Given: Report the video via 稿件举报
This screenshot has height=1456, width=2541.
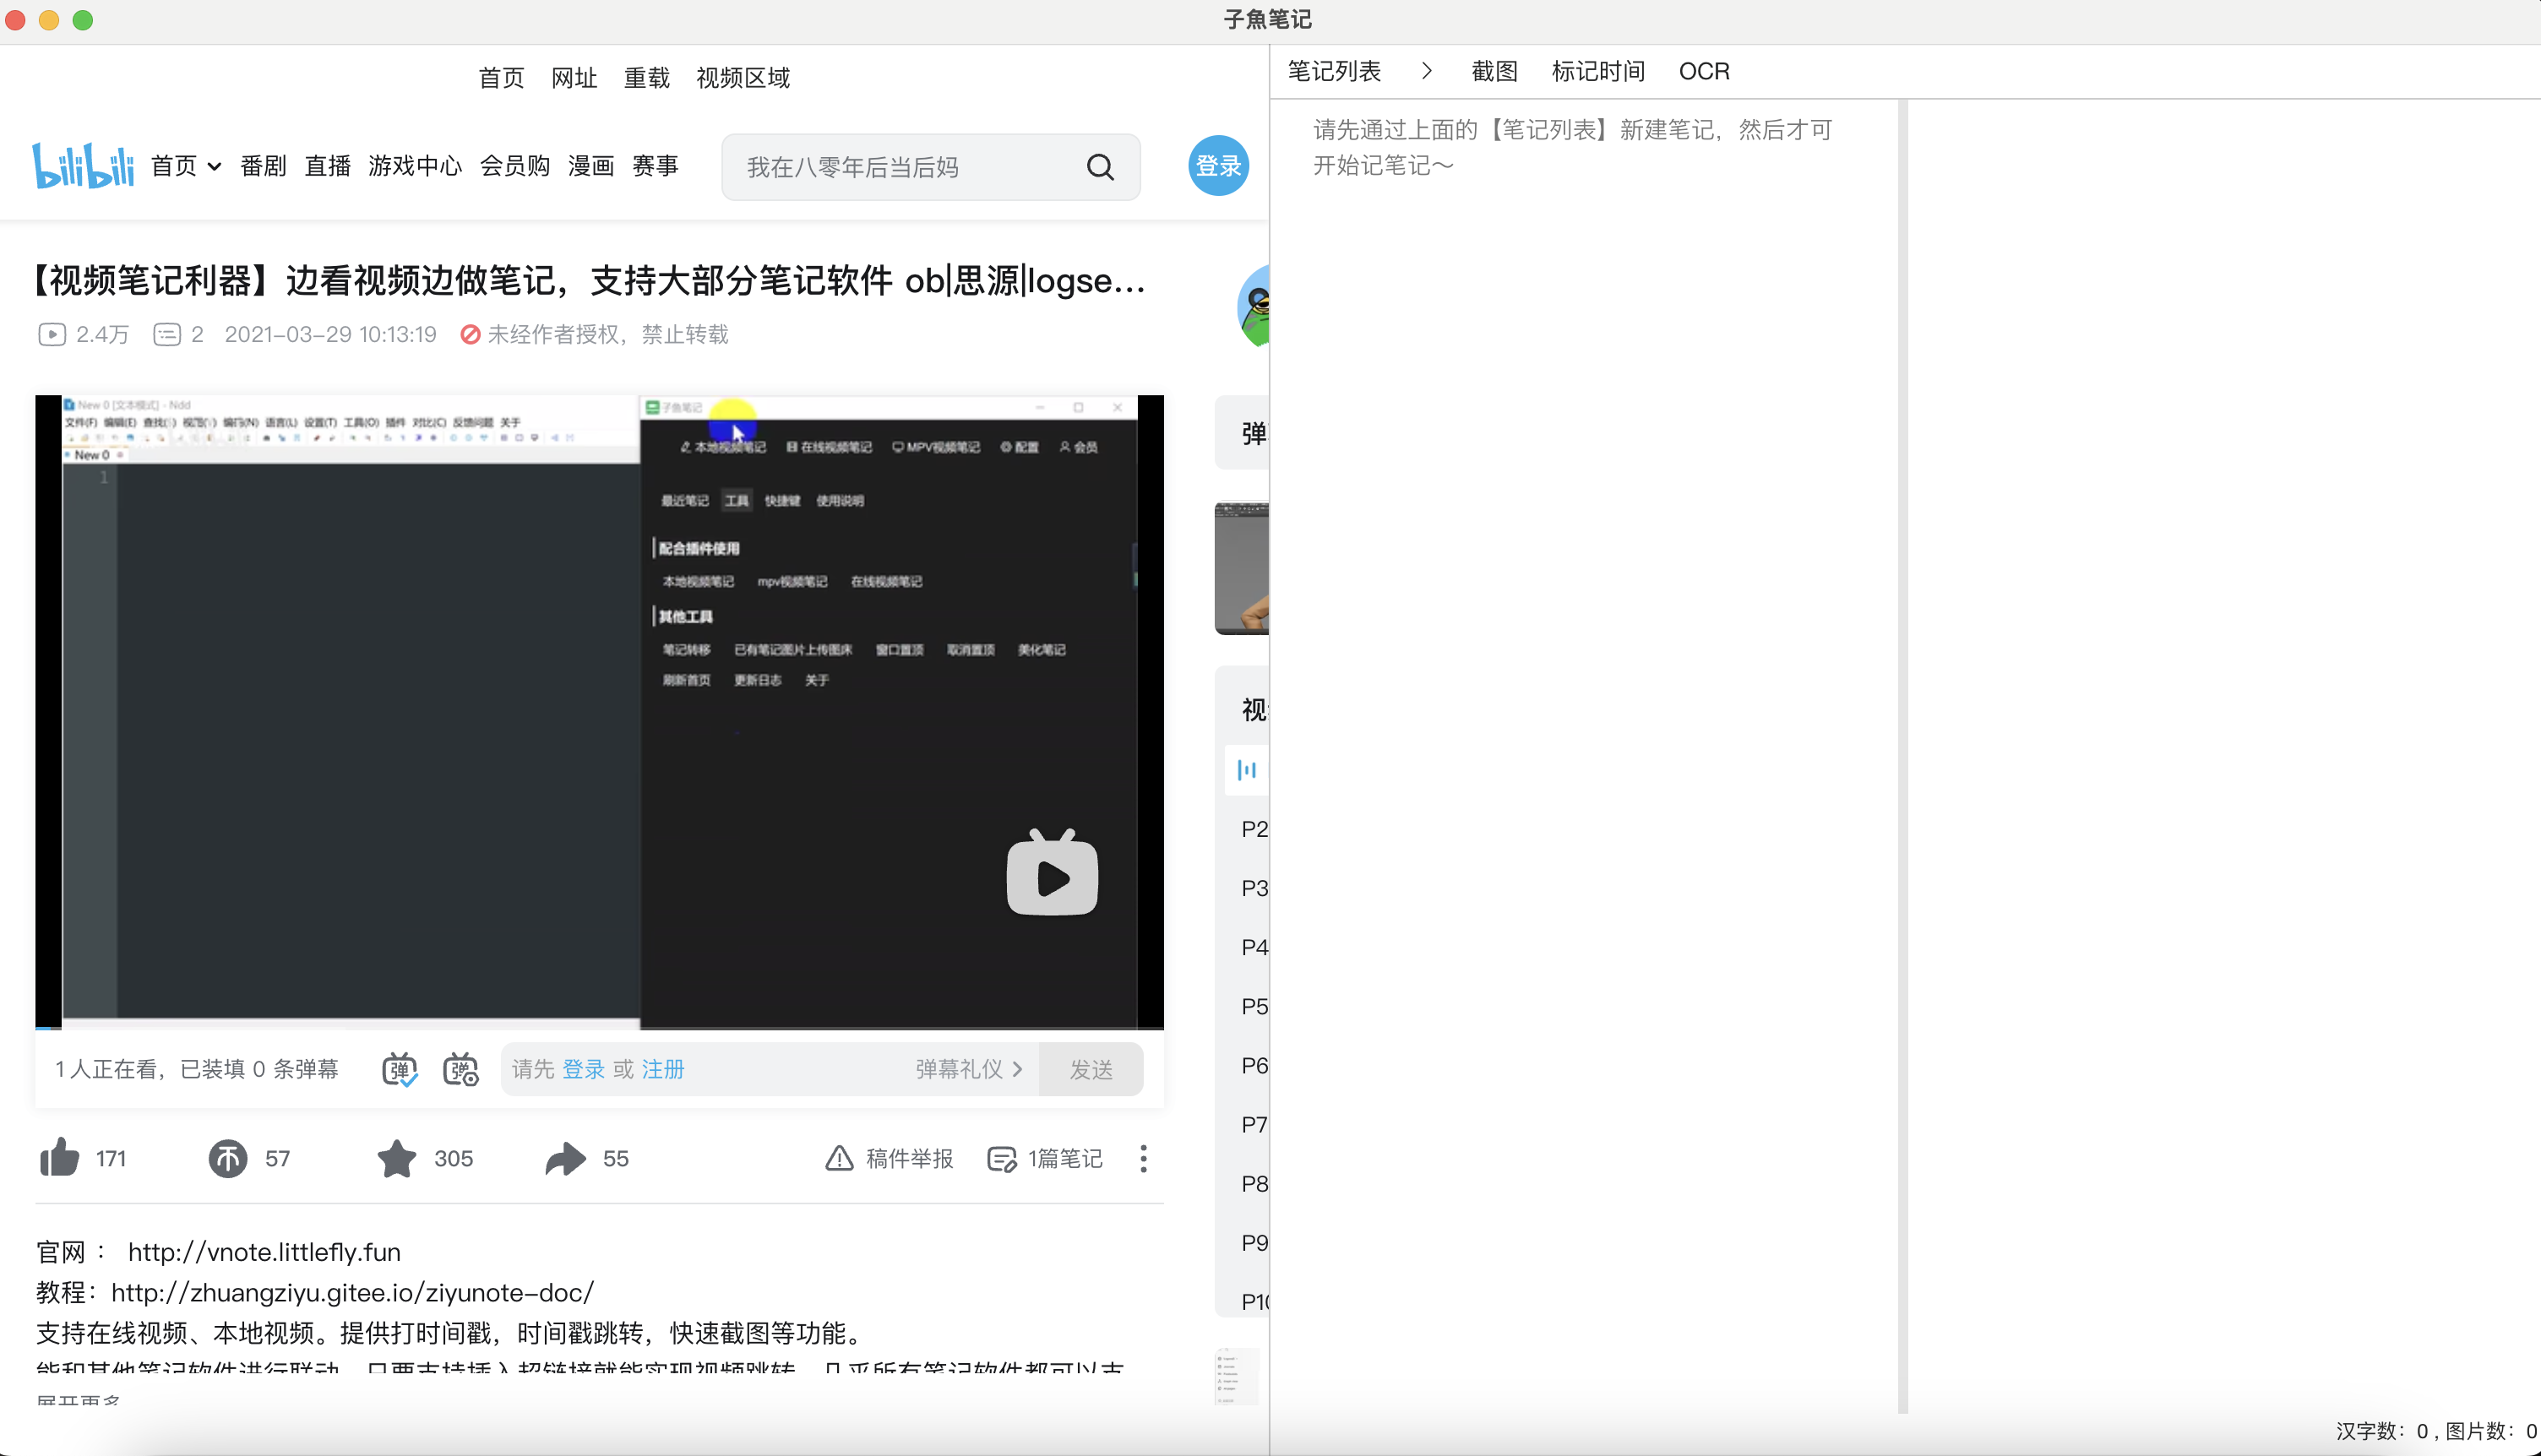Looking at the screenshot, I should (889, 1158).
